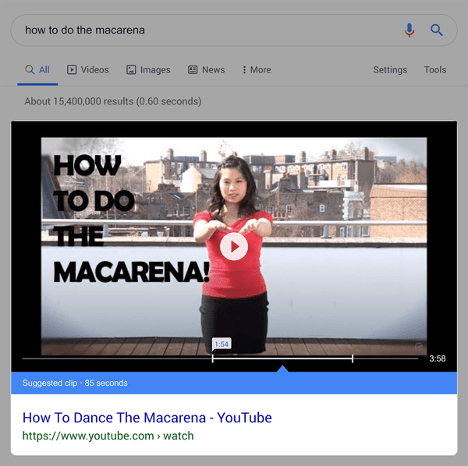Click the youtube.com watch URL

pos(108,436)
